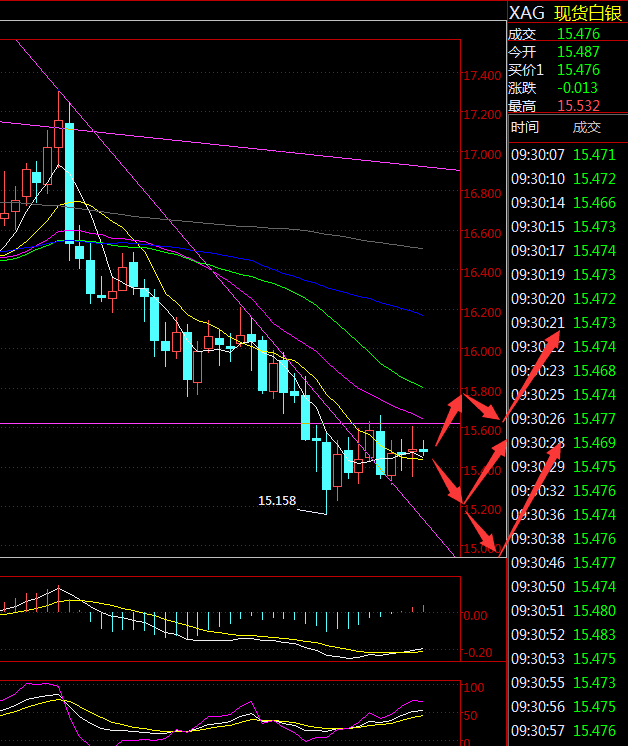Viewport: 628px width, 746px height.
Task: Click the 15.158 low price label on chart
Action: [277, 501]
